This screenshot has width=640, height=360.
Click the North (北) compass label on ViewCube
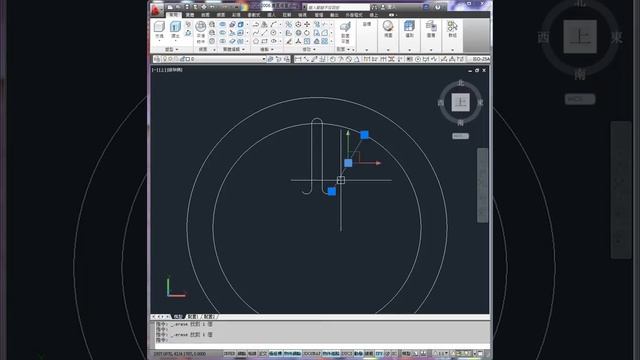pos(461,82)
